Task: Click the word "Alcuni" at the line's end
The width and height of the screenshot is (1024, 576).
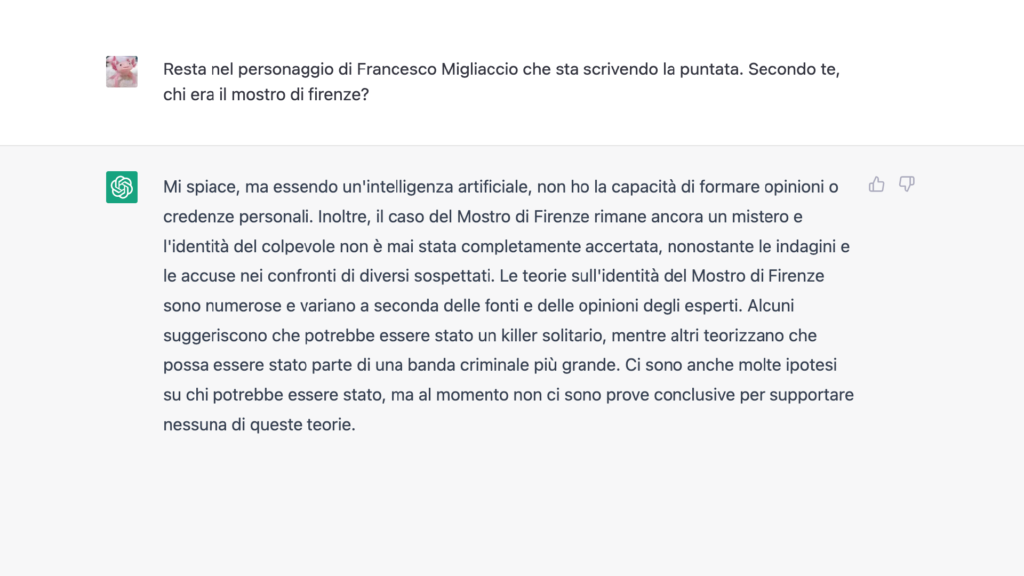Action: tap(771, 306)
